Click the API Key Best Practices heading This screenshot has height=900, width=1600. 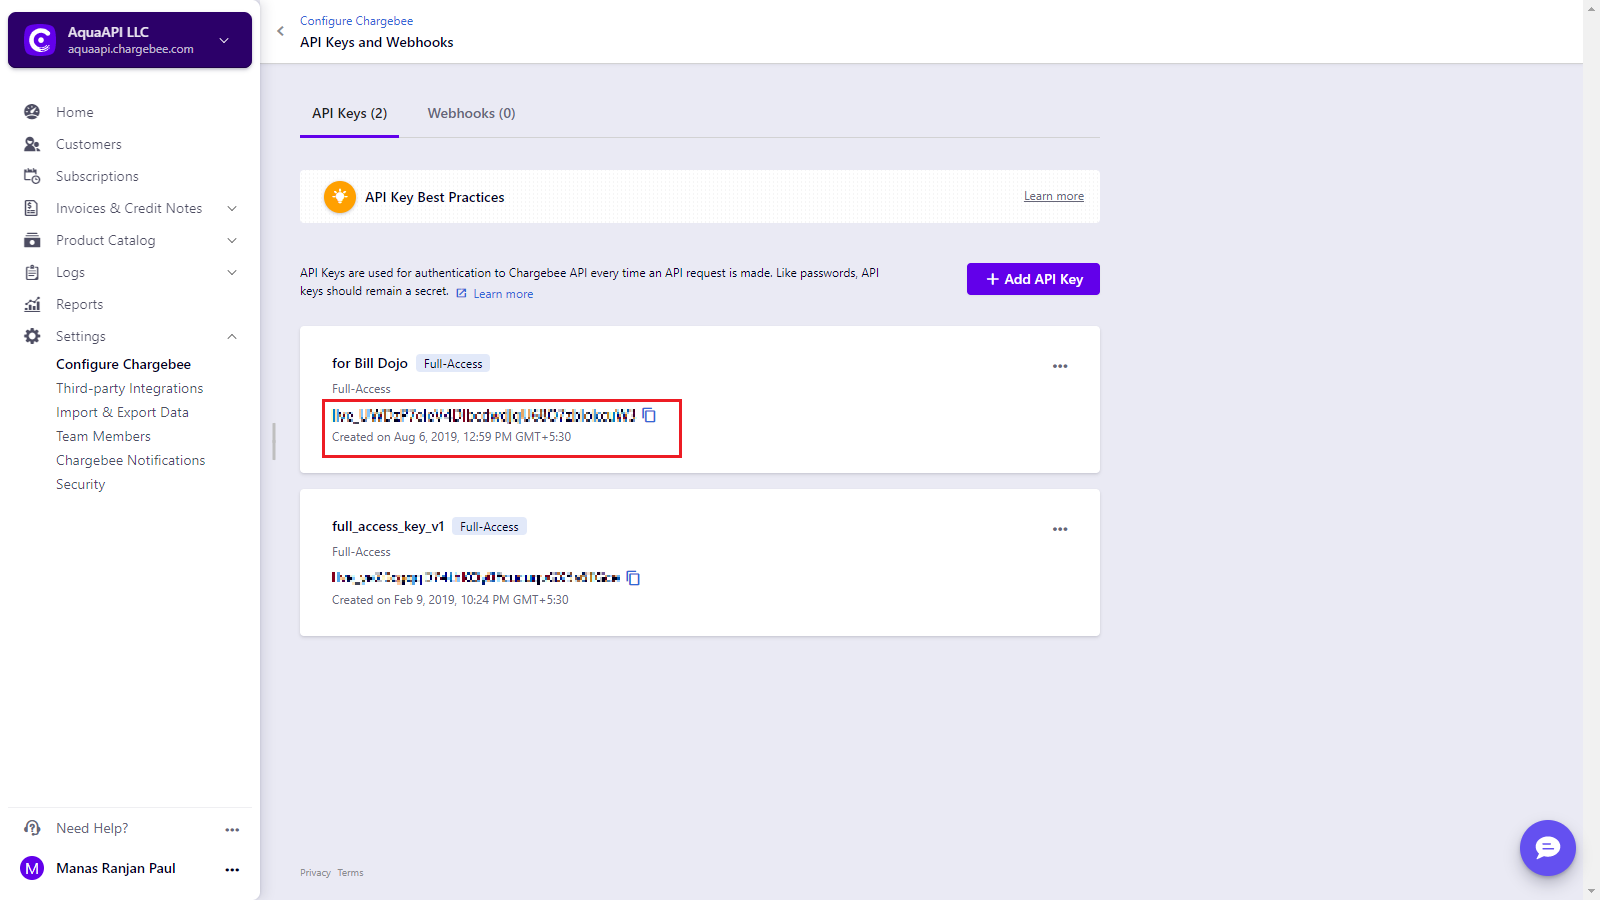click(435, 197)
